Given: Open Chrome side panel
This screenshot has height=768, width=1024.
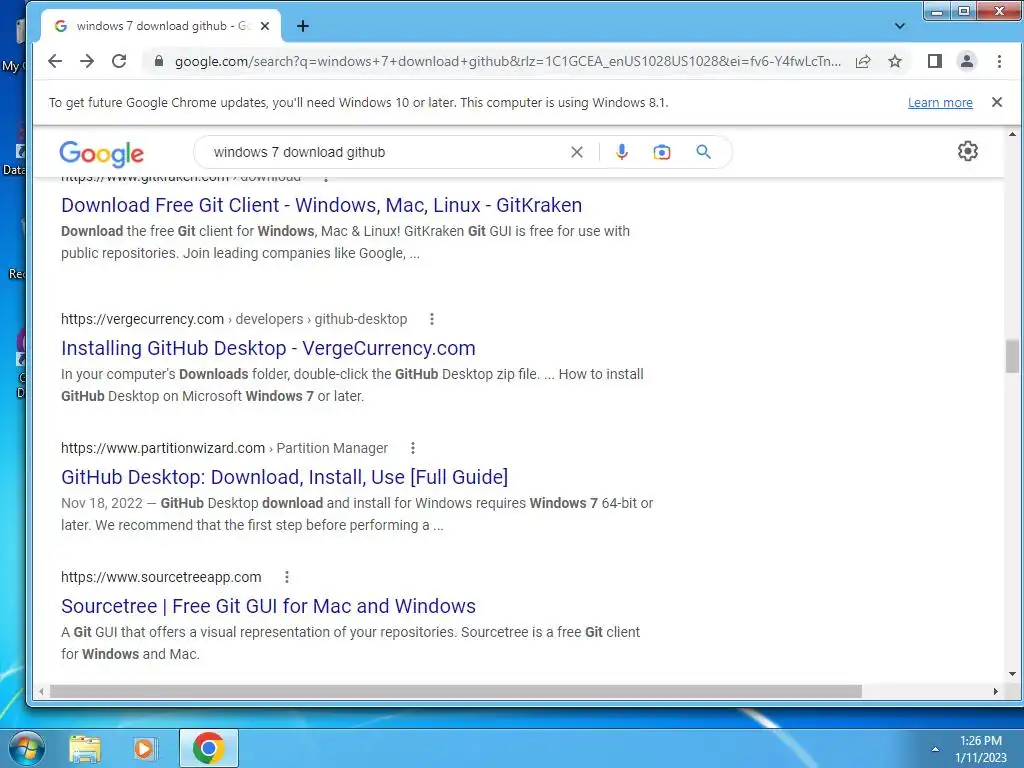Looking at the screenshot, I should (x=935, y=61).
